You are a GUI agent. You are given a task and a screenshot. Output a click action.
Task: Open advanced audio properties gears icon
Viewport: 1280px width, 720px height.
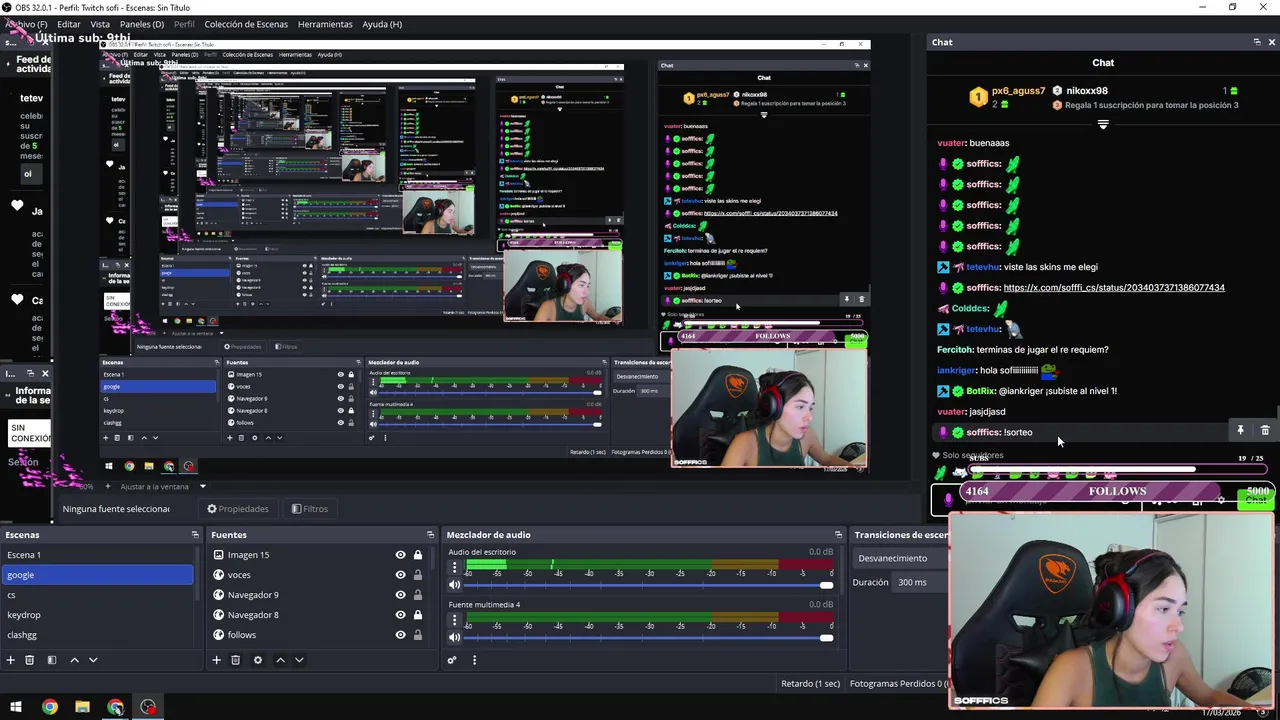[x=452, y=660]
